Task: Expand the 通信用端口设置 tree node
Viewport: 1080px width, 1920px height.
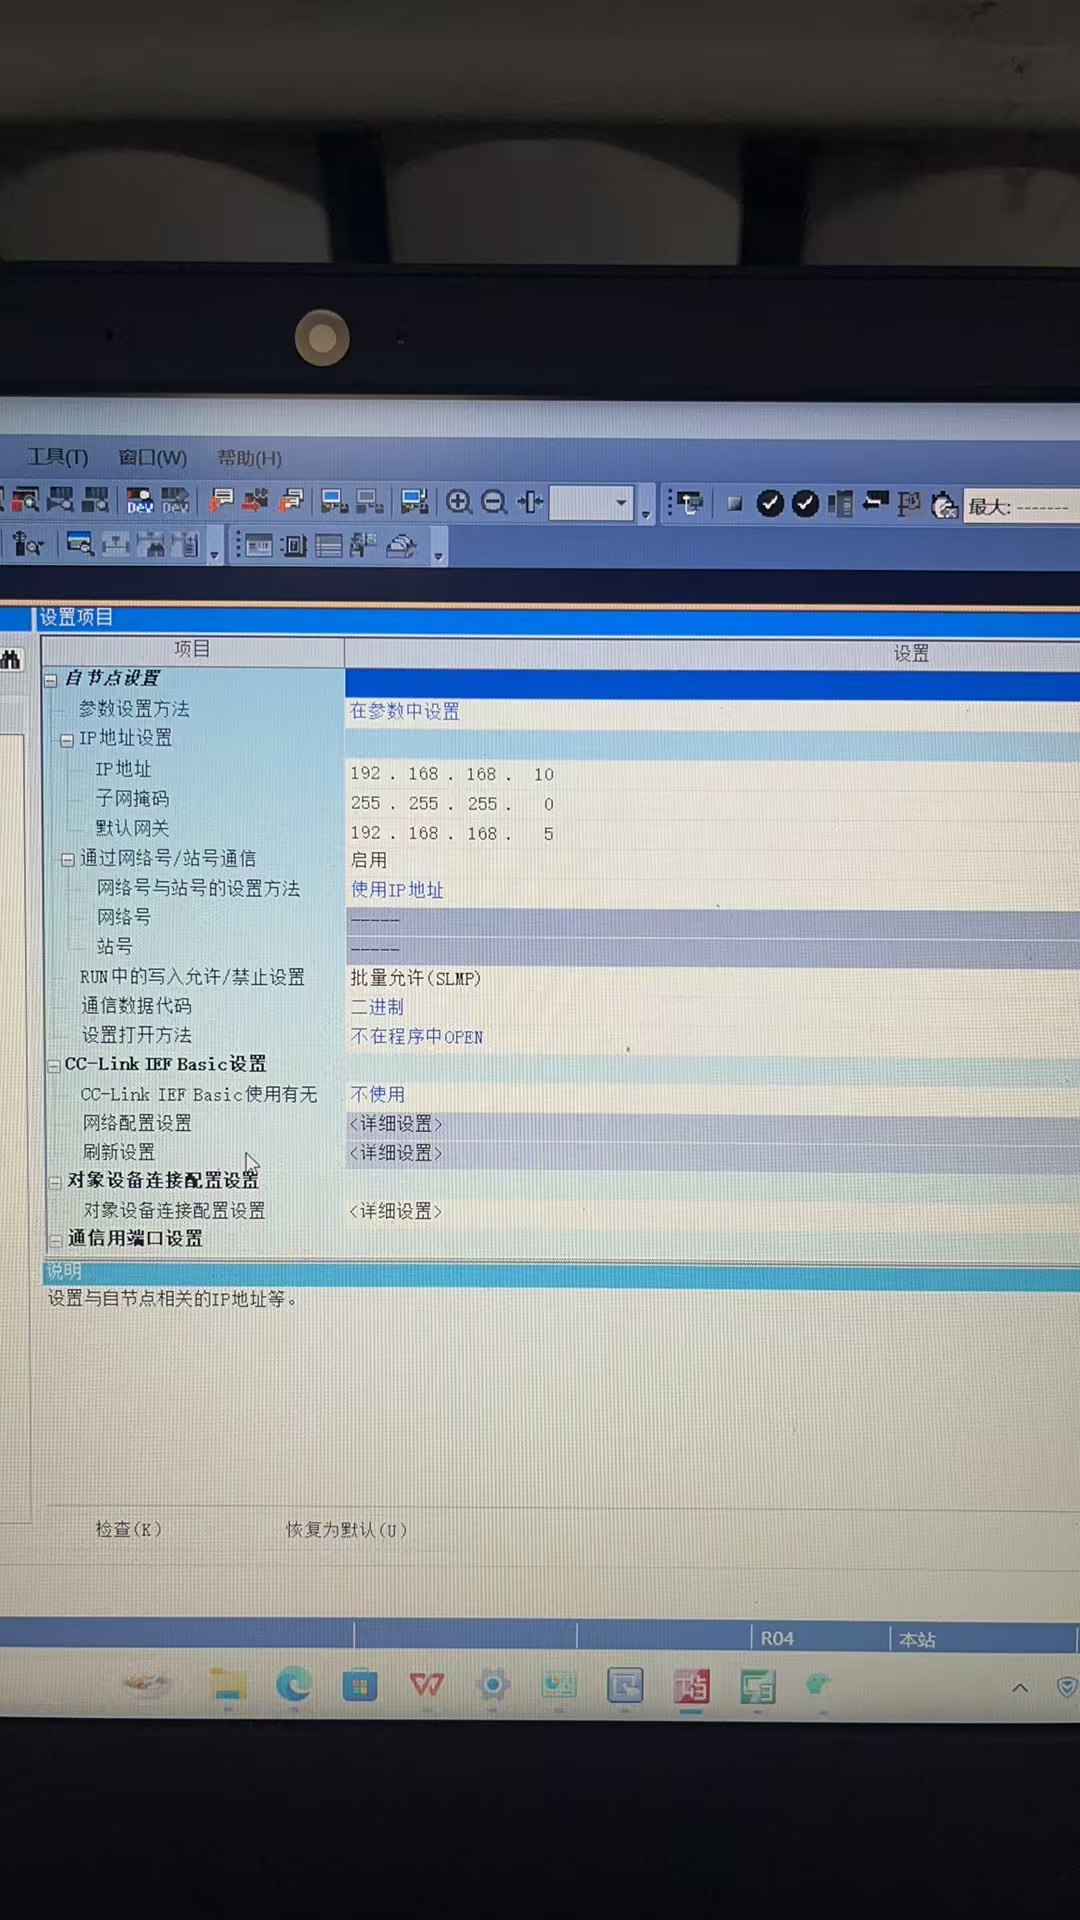Action: (x=56, y=1240)
